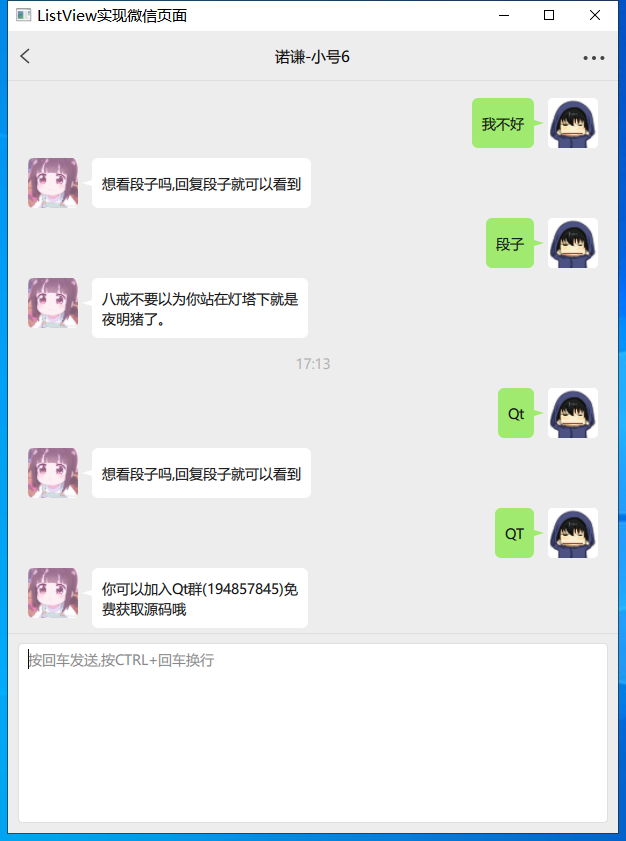Select the green '我不好' message bubble

(x=503, y=123)
